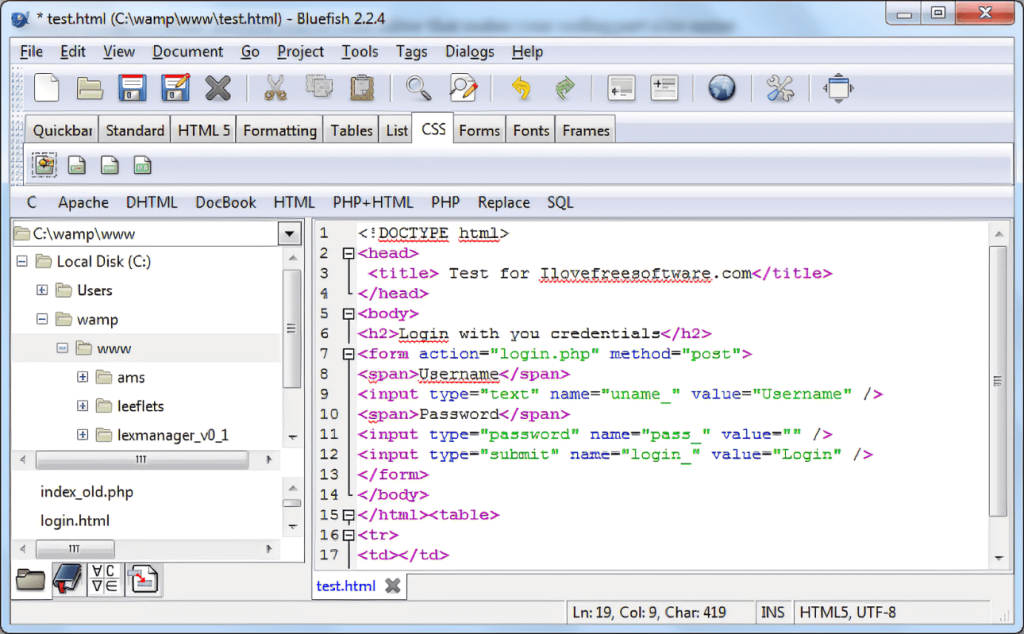Copy the selection using the Copy toolbar icon
This screenshot has width=1024, height=634.
click(319, 87)
